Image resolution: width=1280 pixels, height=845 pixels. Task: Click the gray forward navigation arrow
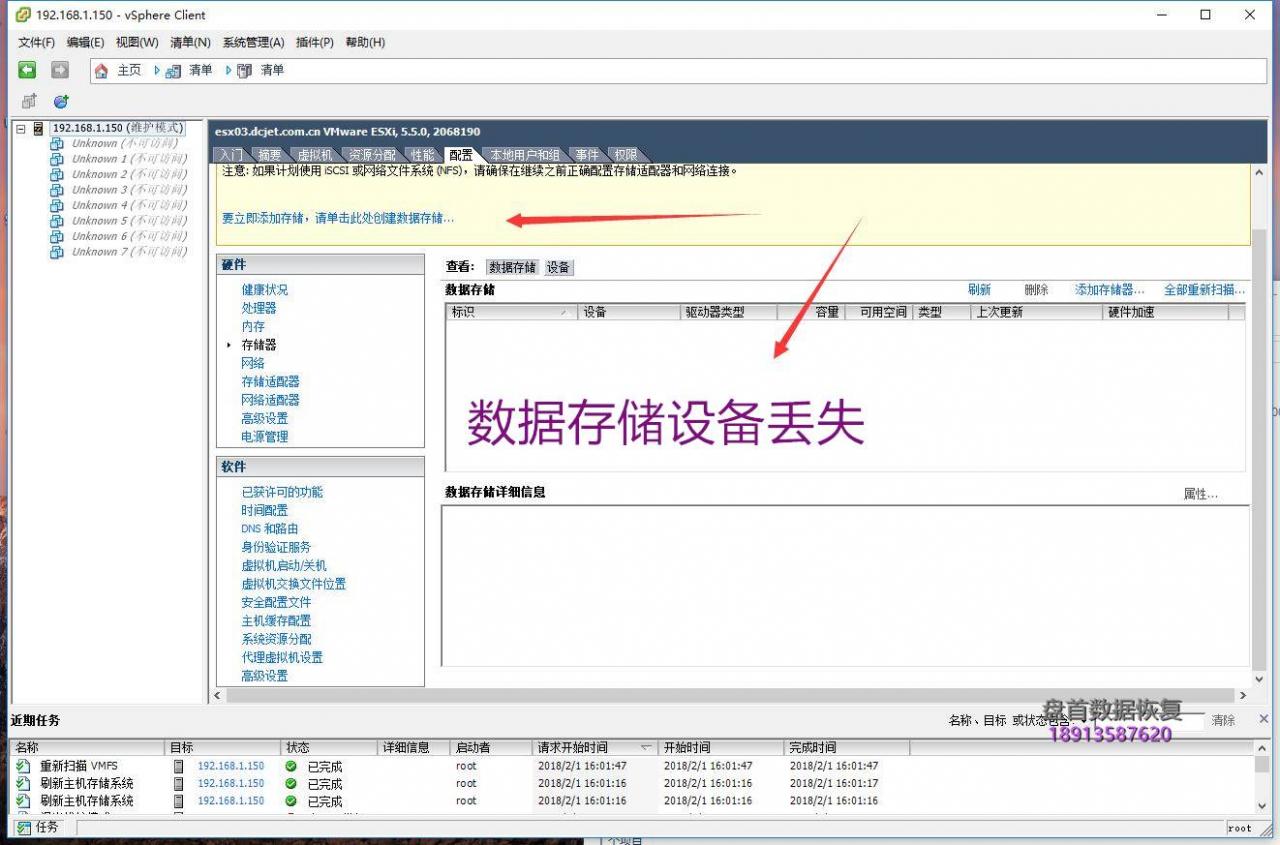(x=60, y=70)
